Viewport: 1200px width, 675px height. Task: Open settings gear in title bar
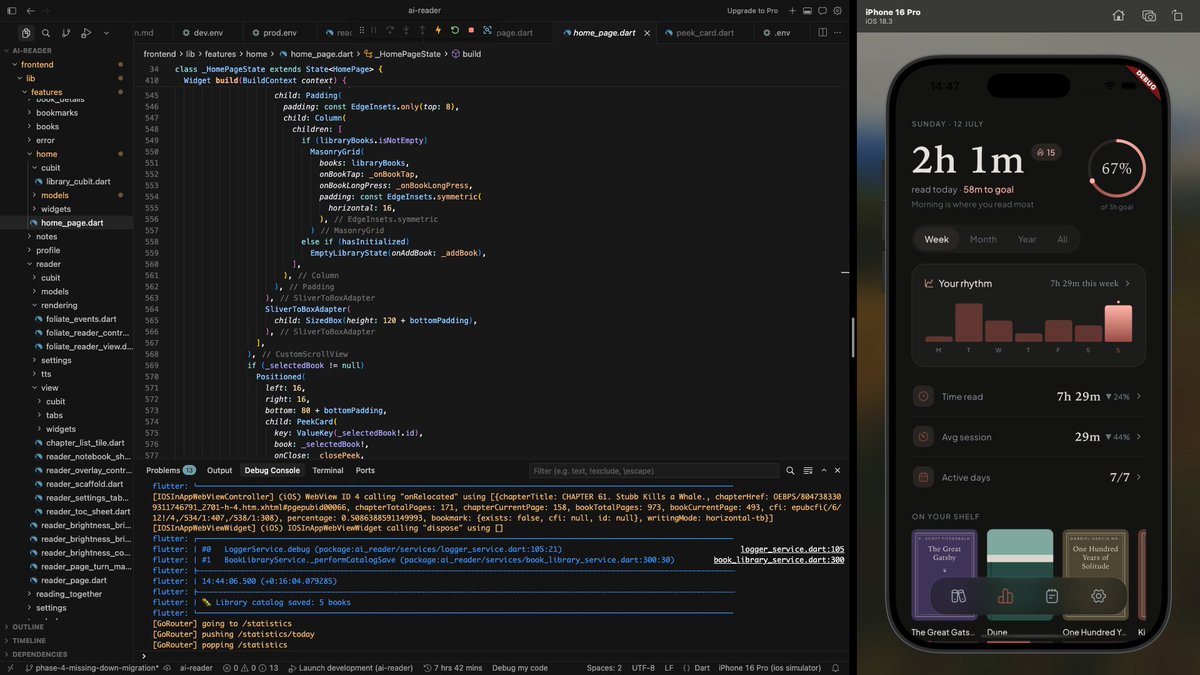coord(838,10)
